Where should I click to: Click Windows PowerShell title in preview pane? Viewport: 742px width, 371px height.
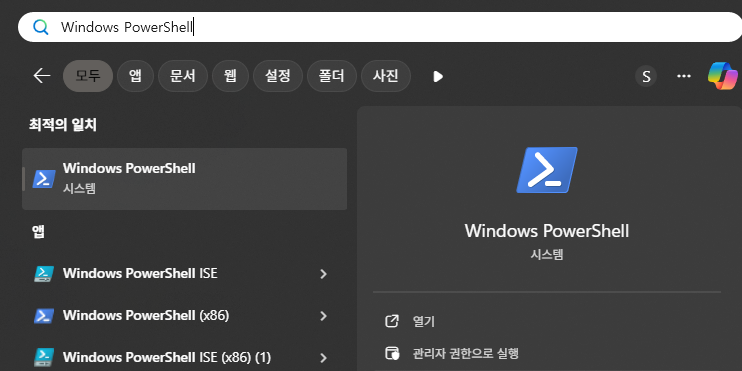click(x=547, y=231)
